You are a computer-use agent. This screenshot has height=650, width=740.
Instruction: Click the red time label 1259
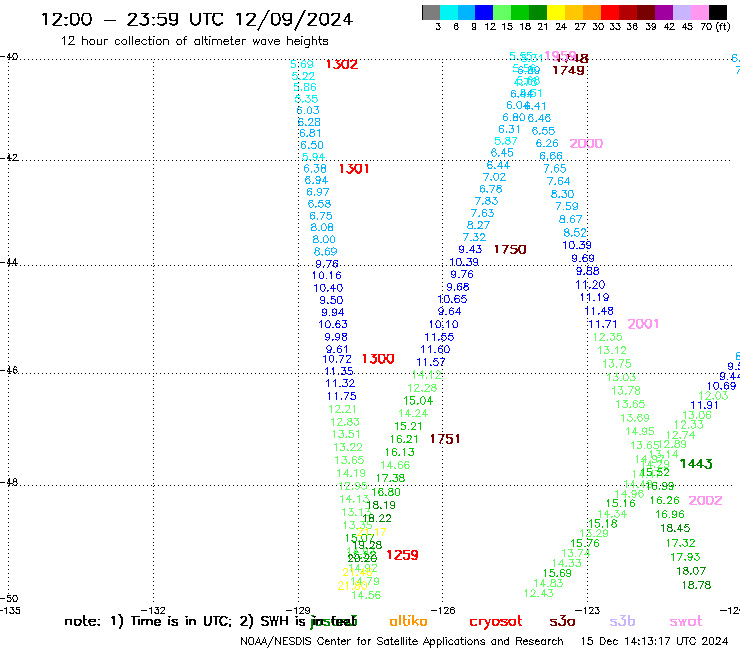[403, 555]
